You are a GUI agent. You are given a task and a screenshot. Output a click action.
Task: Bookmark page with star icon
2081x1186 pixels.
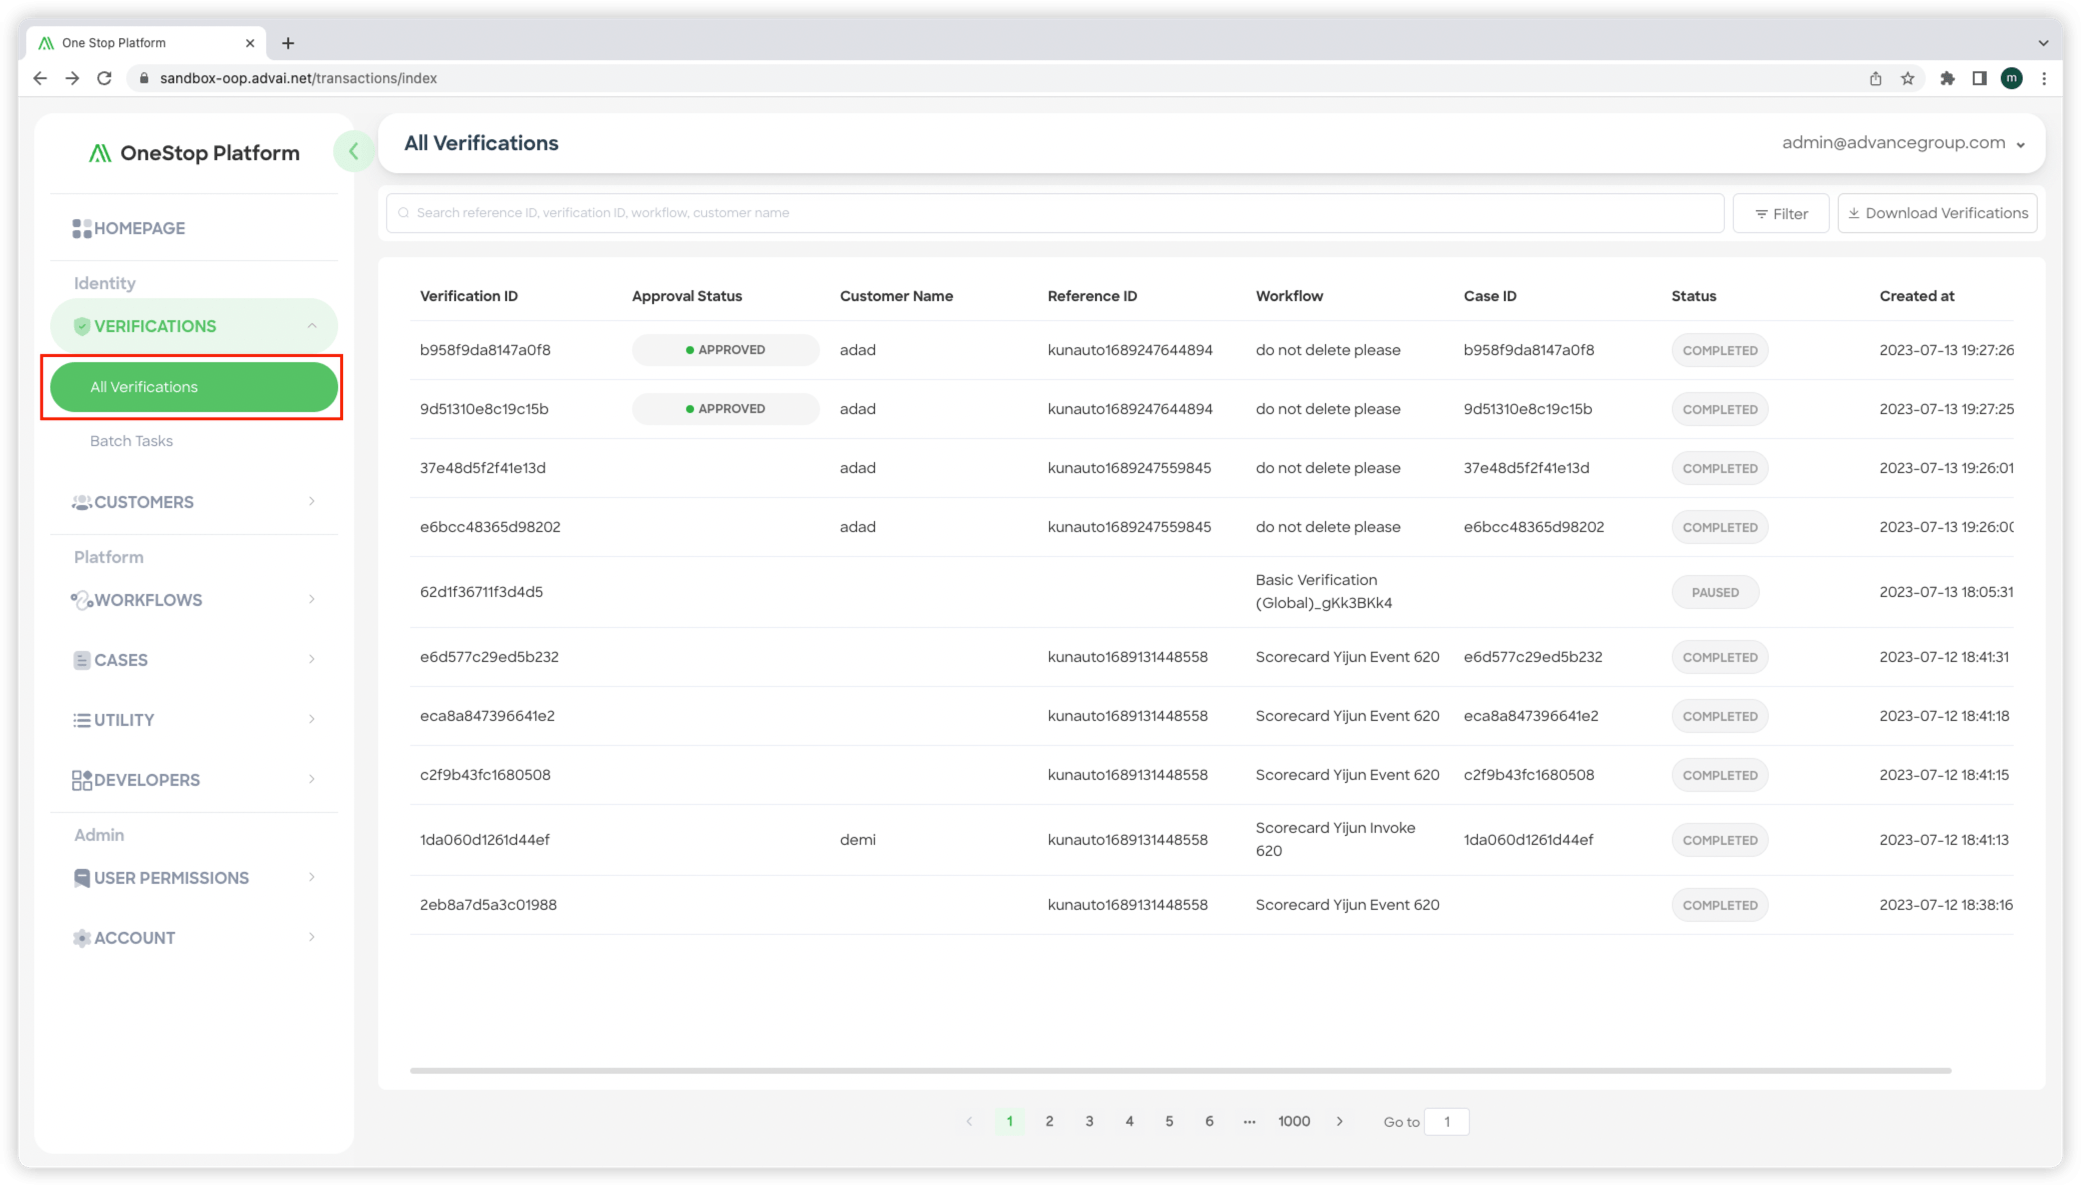1907,78
